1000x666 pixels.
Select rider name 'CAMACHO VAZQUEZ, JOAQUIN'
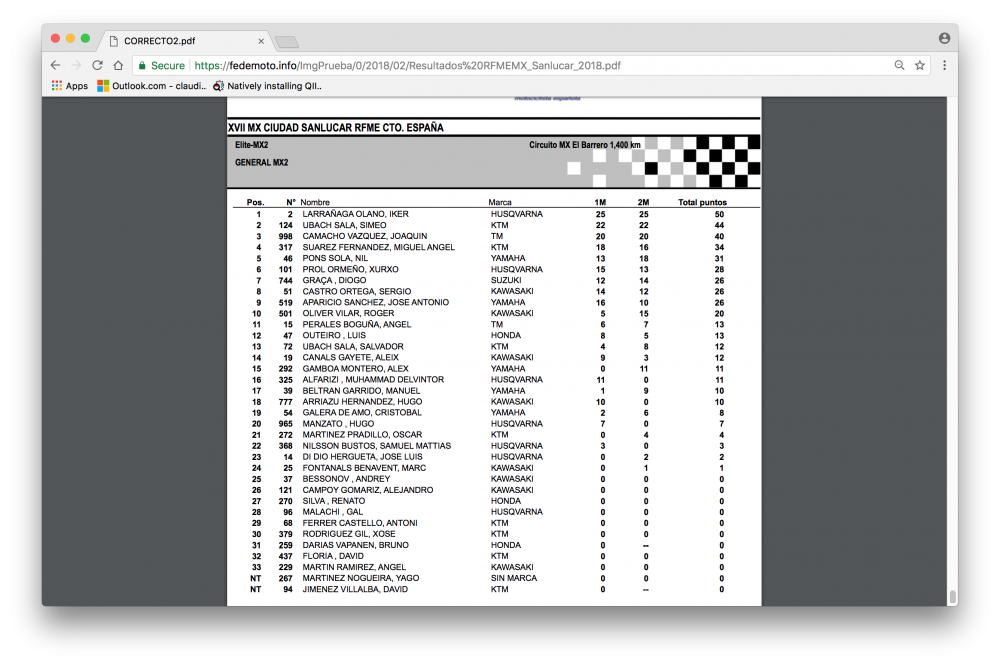[365, 236]
